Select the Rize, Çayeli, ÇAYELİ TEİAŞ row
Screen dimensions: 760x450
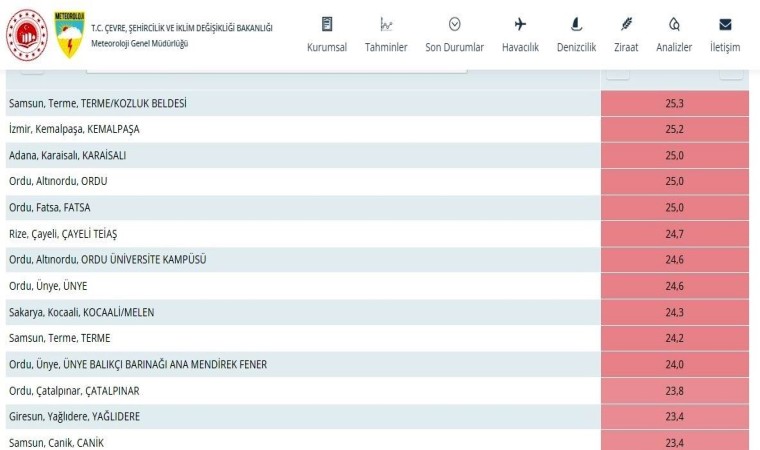click(63, 233)
